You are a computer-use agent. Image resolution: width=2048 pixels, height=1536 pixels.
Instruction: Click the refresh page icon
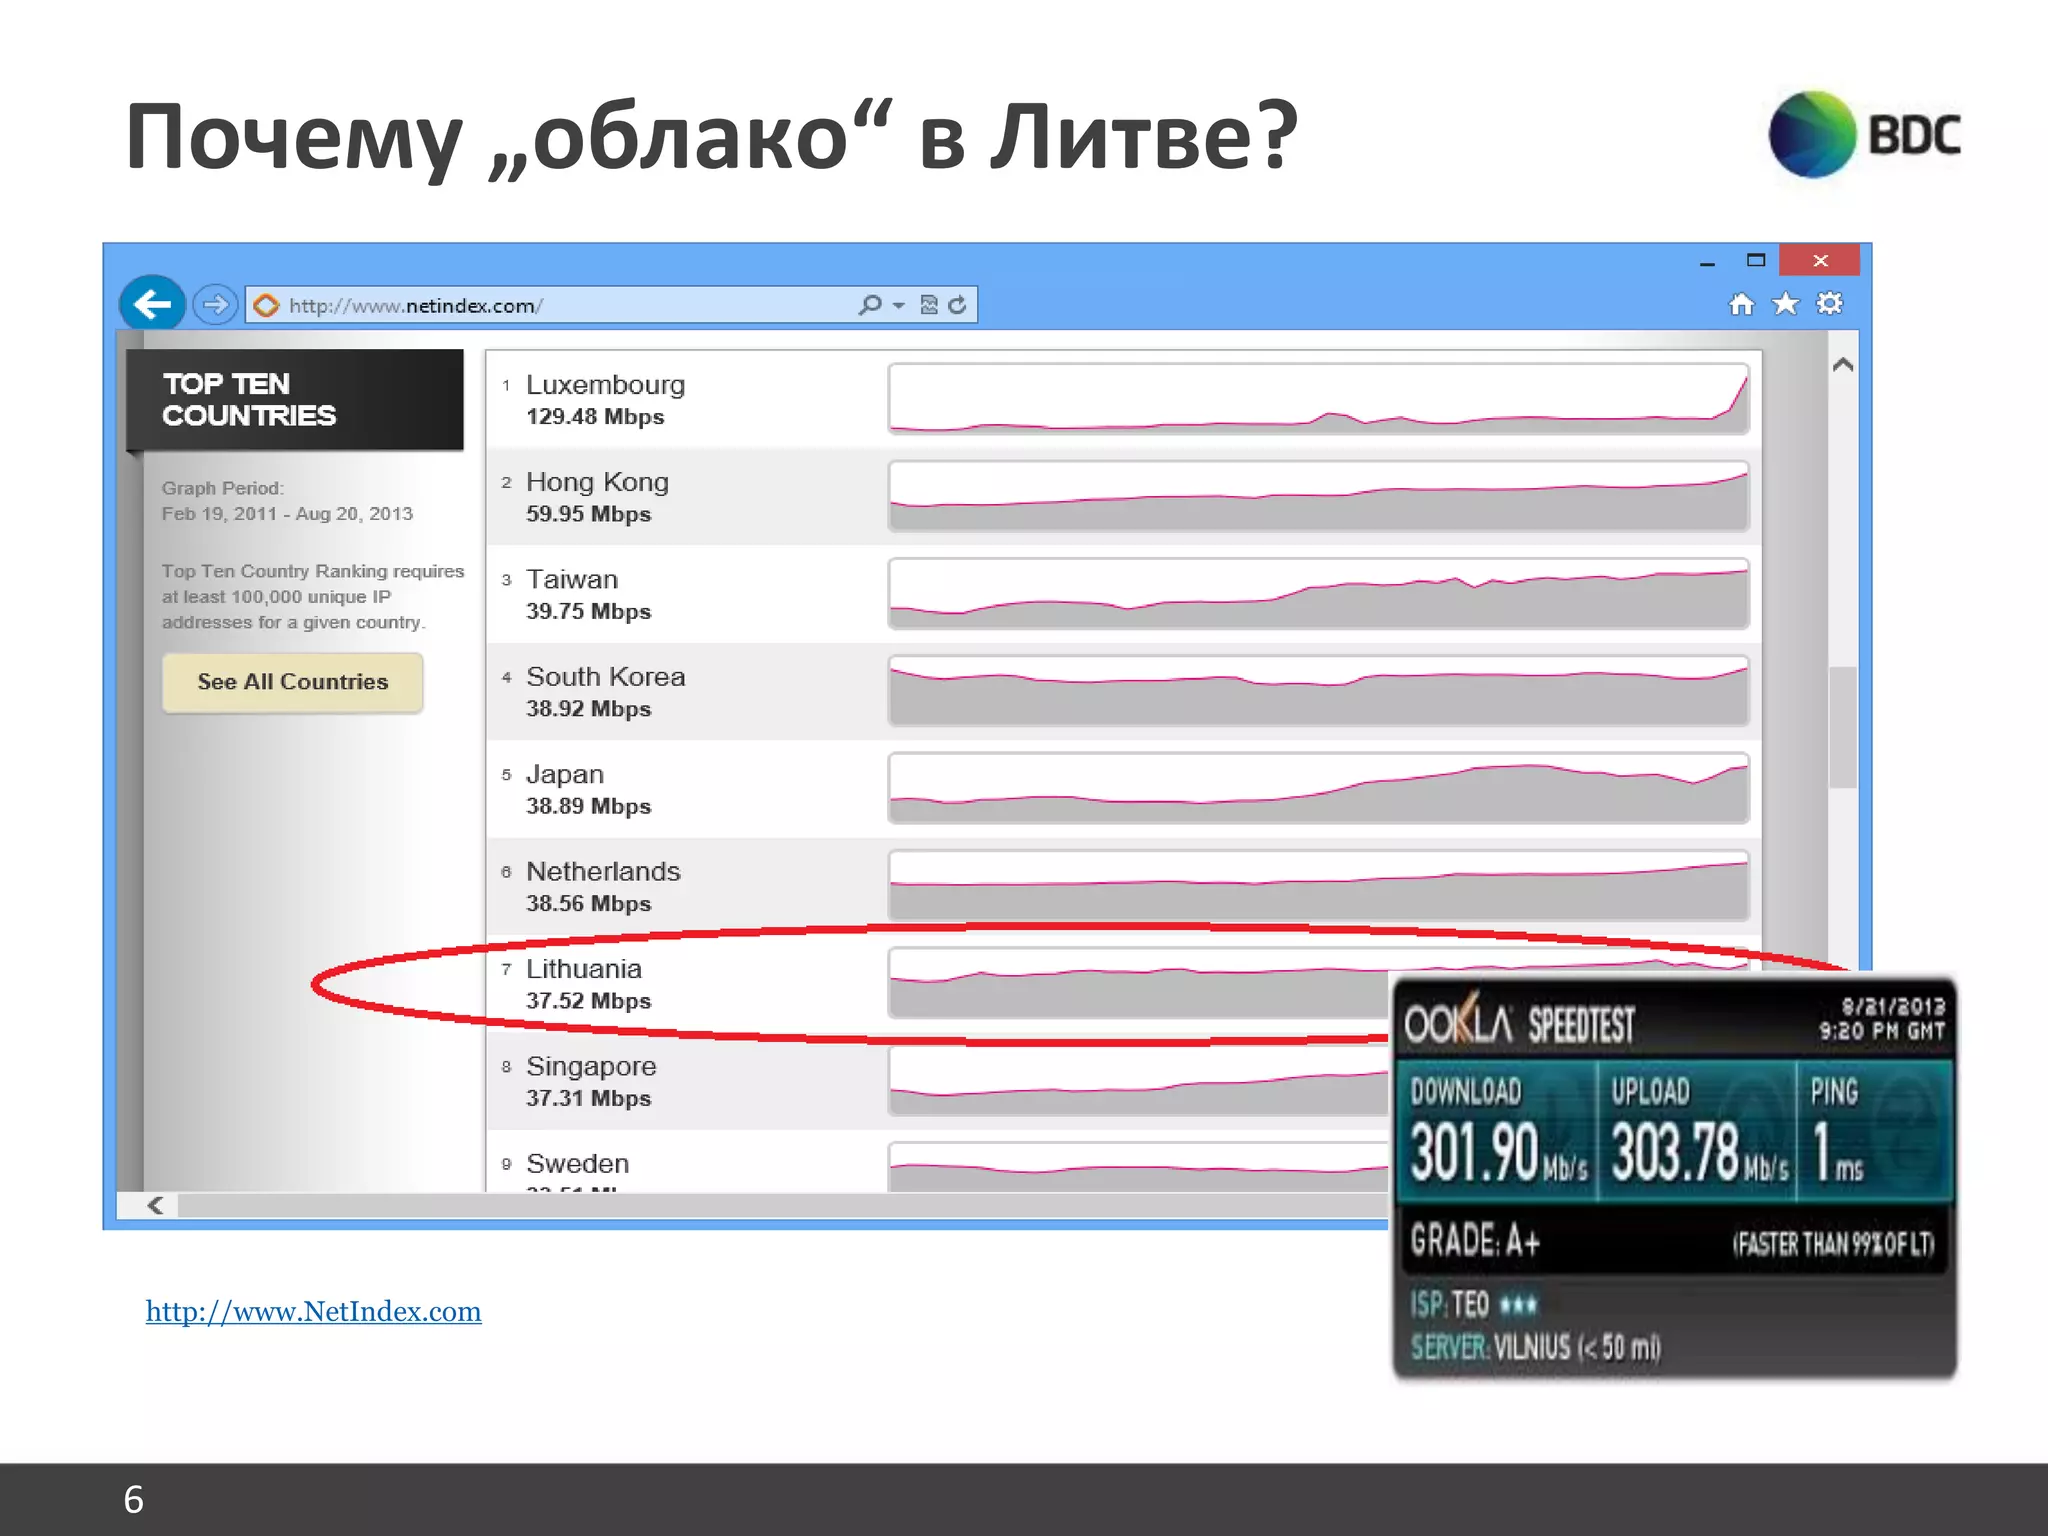pyautogui.click(x=957, y=305)
